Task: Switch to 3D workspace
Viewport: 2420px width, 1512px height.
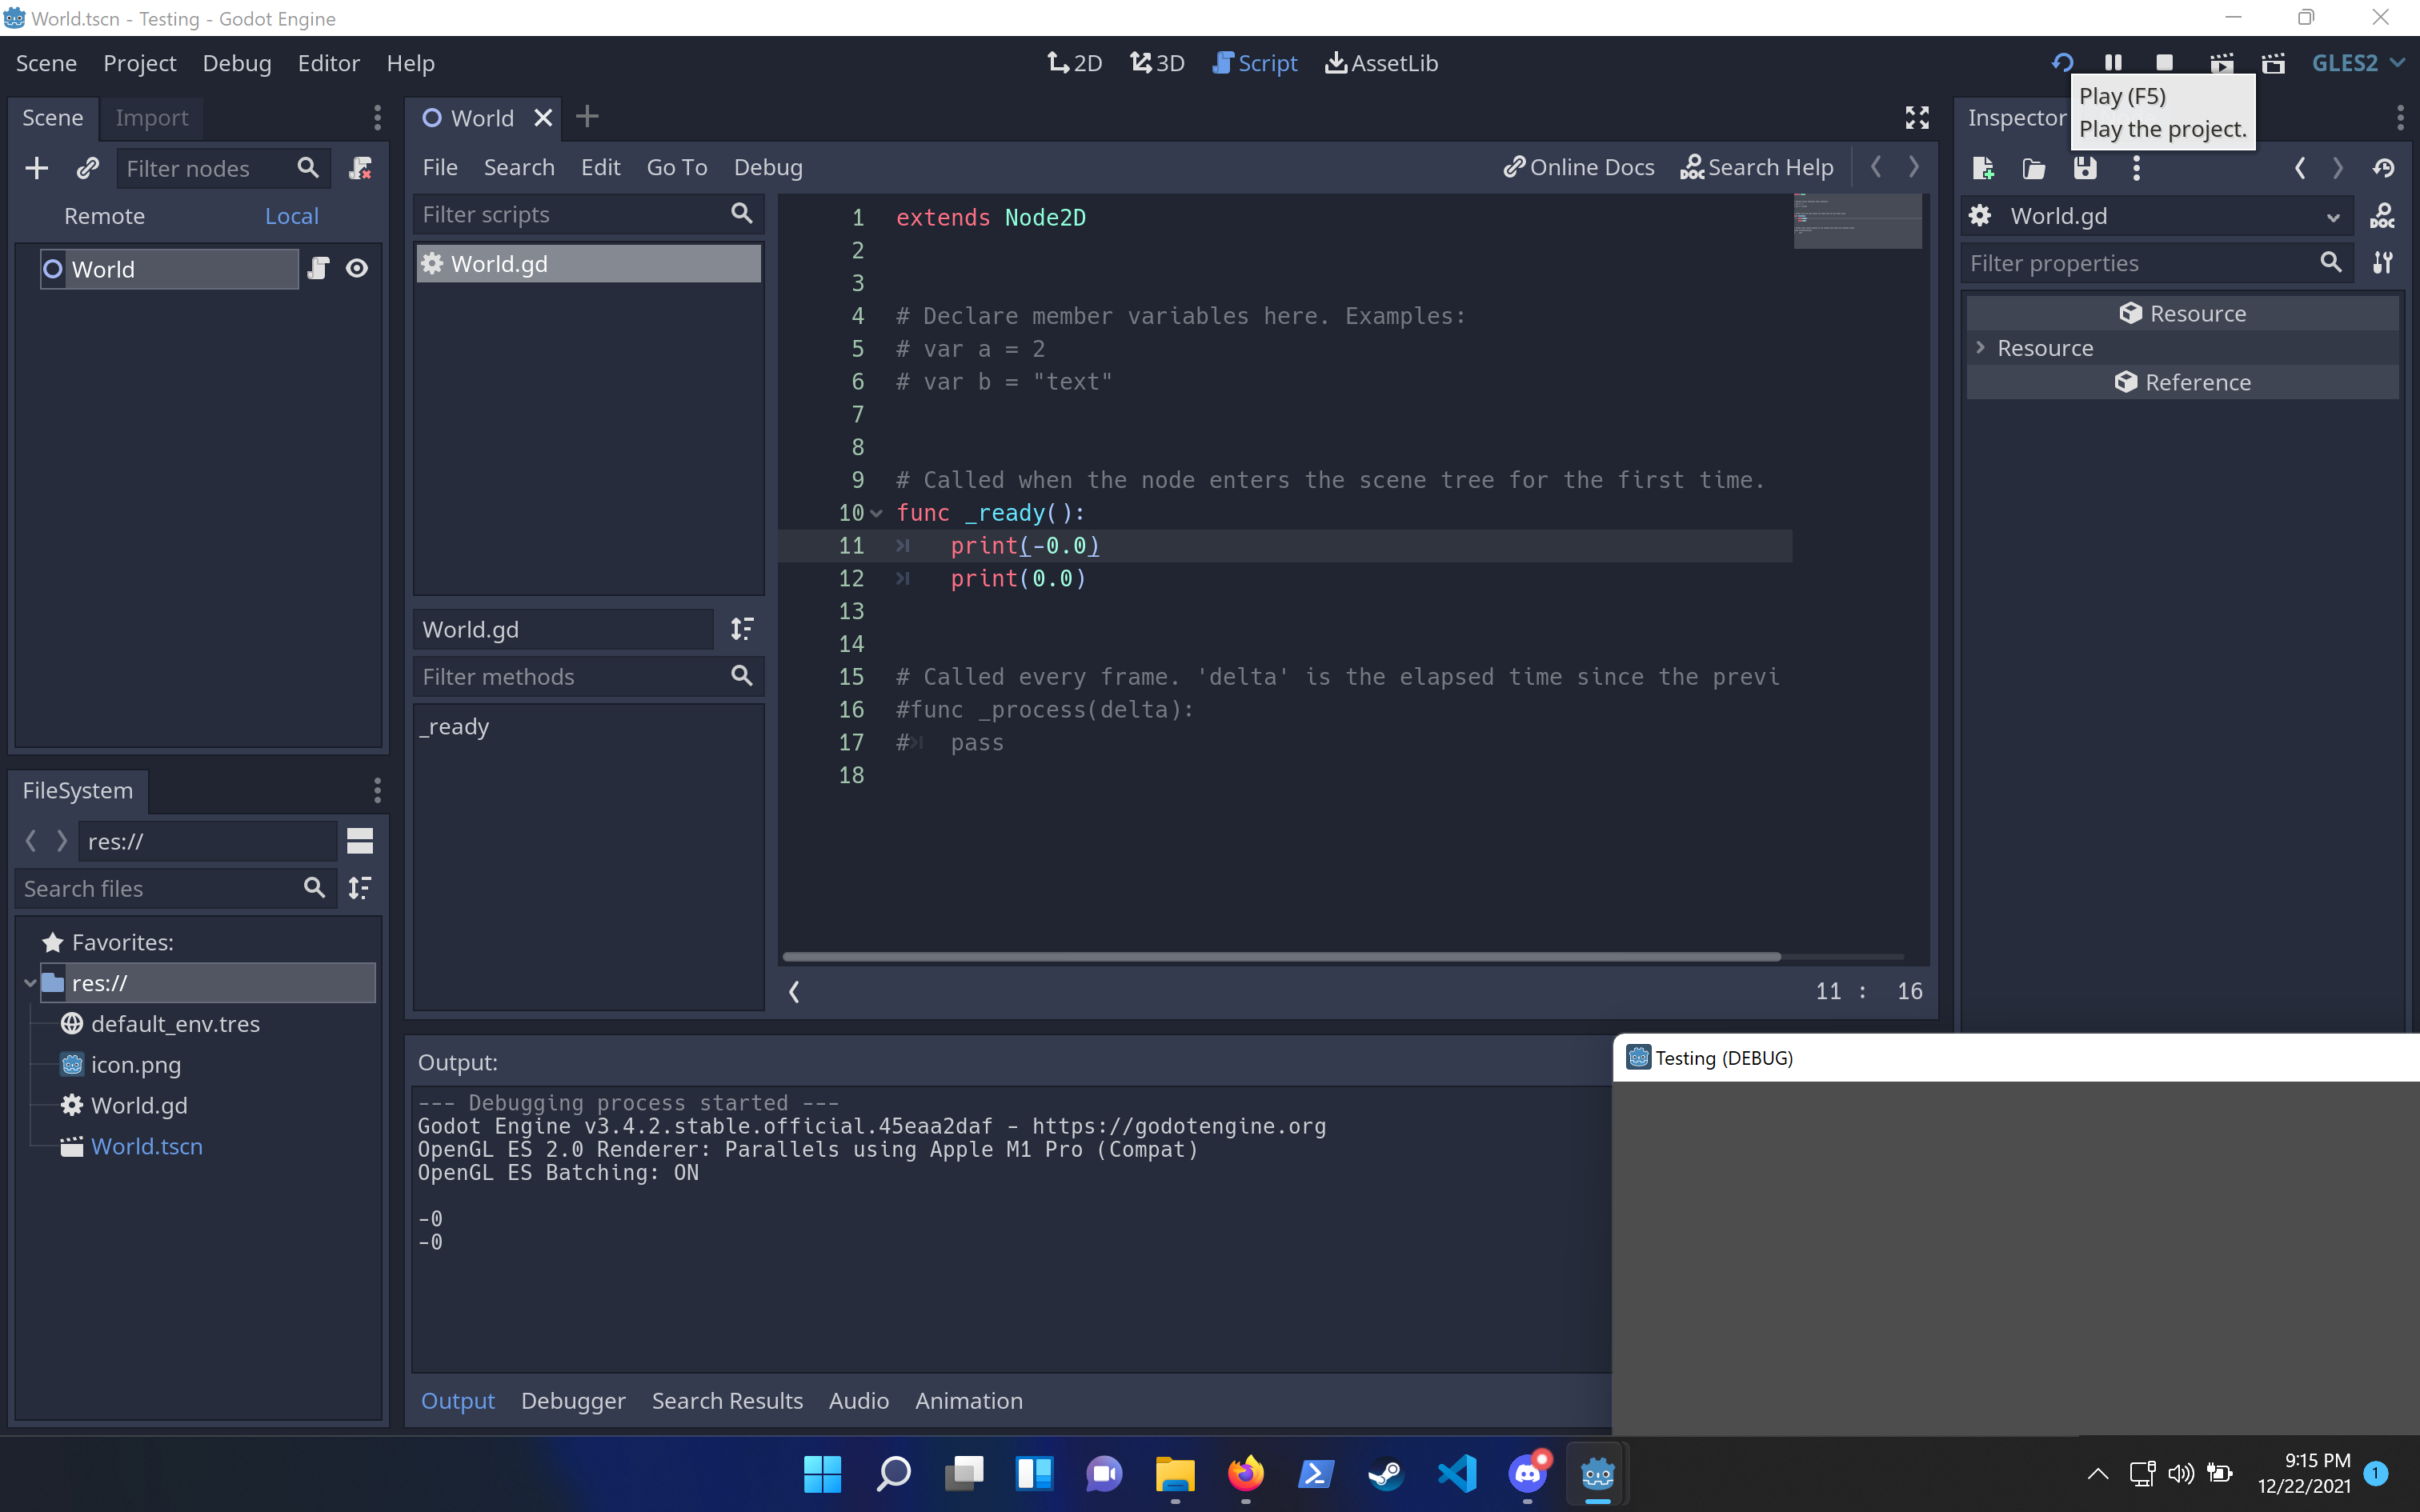Action: tap(1157, 63)
